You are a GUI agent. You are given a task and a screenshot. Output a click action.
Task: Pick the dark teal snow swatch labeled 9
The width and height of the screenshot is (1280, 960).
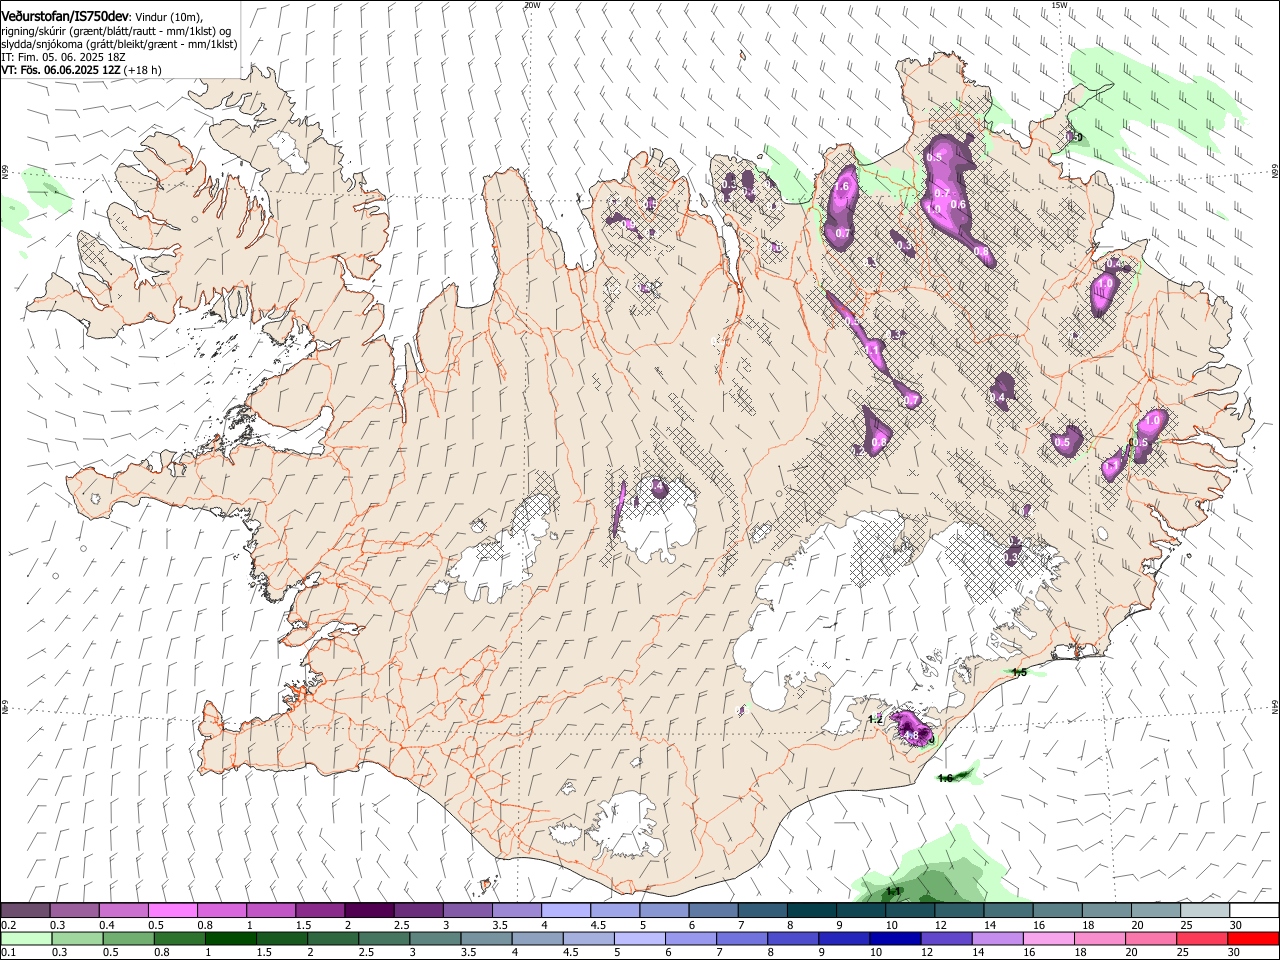861,911
